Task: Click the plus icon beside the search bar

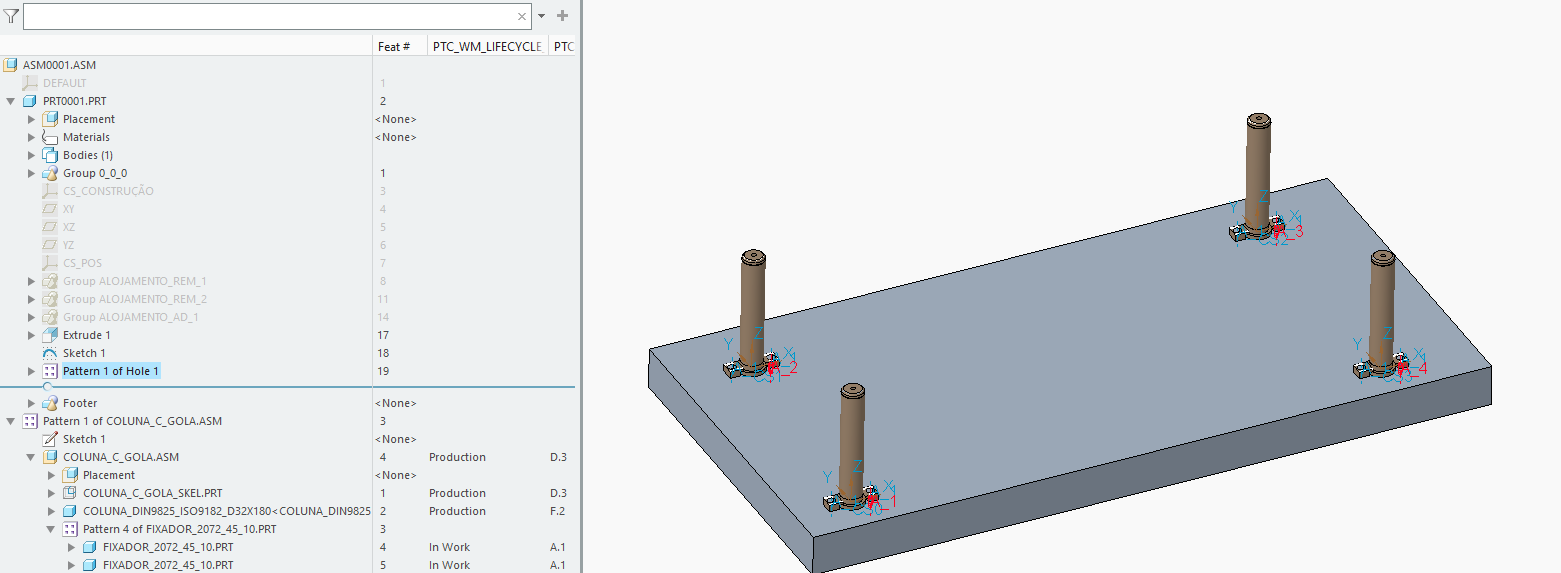Action: click(562, 16)
